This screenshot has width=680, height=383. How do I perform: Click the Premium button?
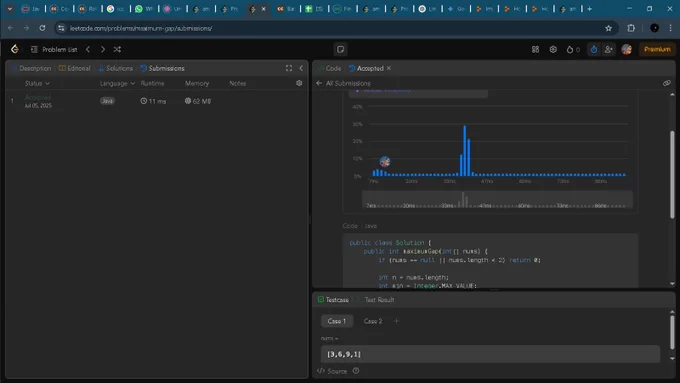657,49
